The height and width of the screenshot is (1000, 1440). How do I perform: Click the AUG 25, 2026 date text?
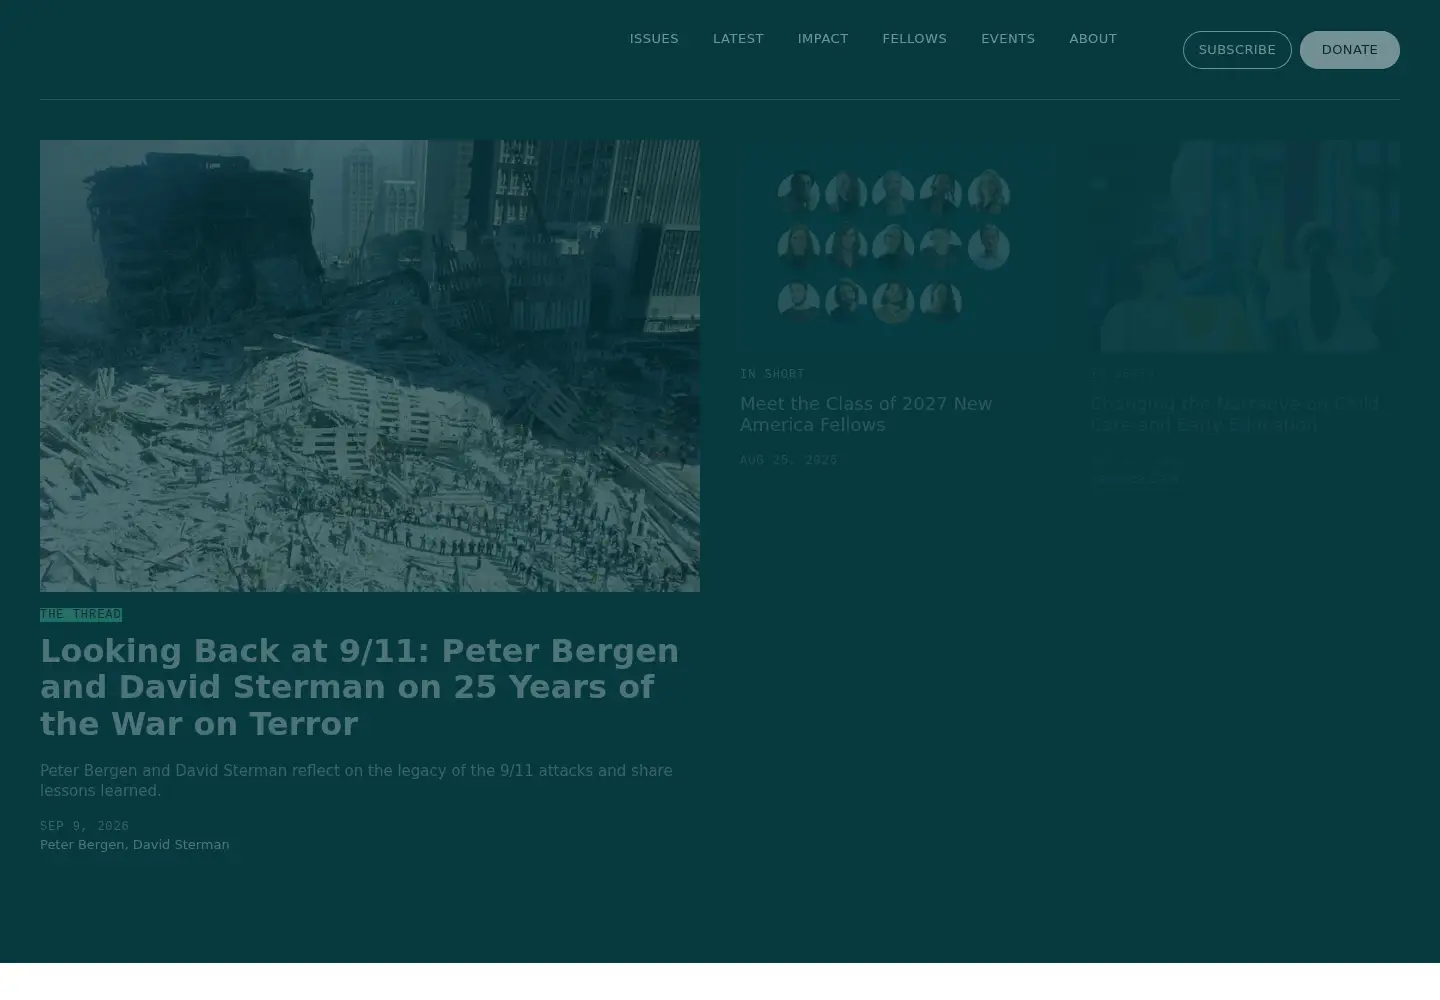[789, 460]
